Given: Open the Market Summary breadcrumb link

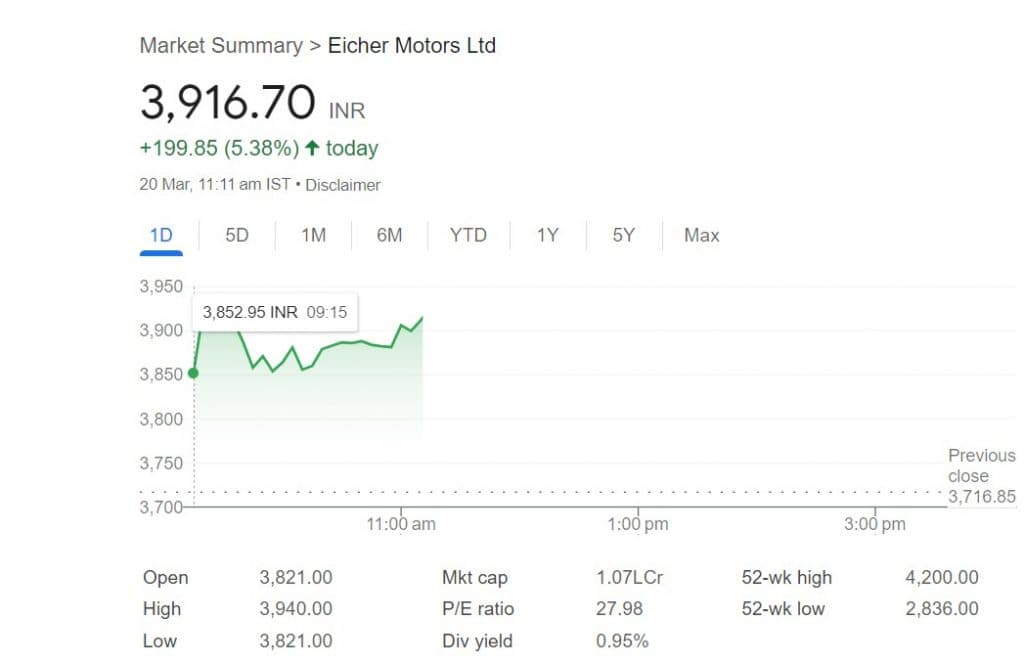Looking at the screenshot, I should click(219, 45).
